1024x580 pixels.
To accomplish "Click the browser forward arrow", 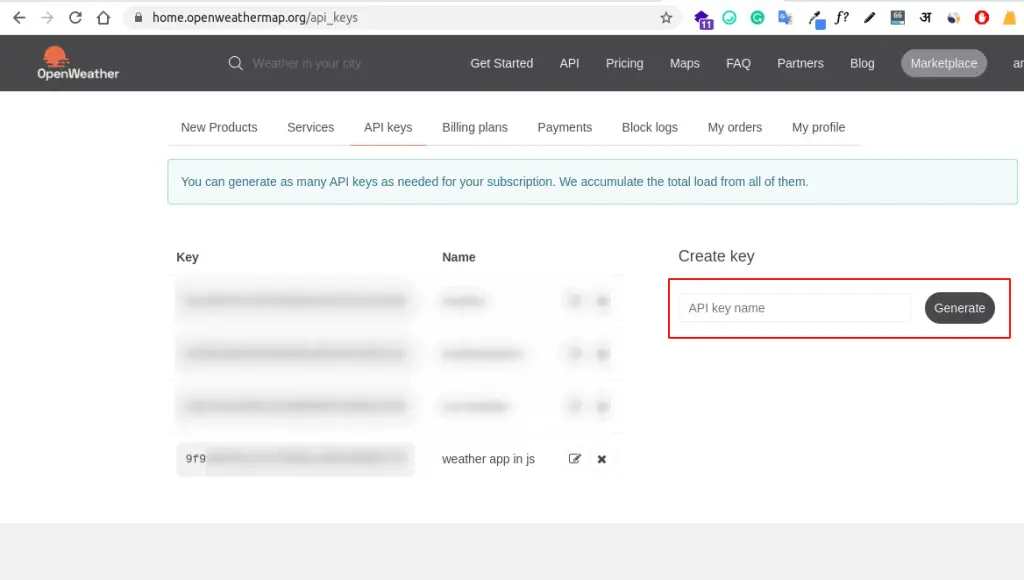I will [47, 18].
